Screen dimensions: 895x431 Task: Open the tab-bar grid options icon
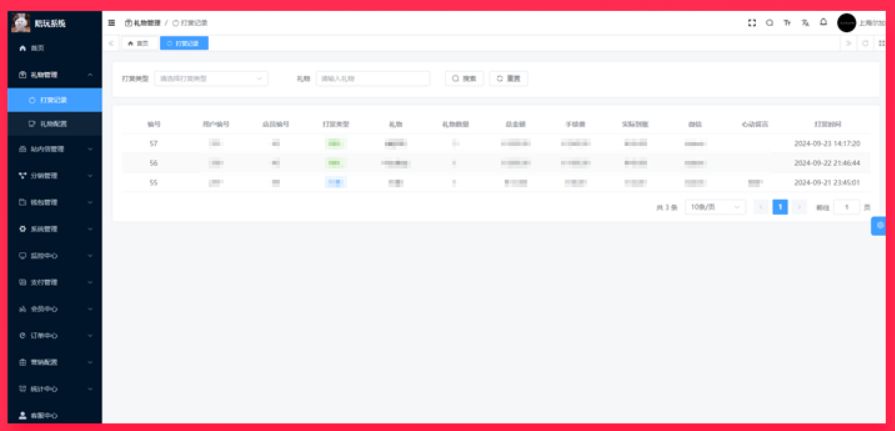click(x=881, y=43)
